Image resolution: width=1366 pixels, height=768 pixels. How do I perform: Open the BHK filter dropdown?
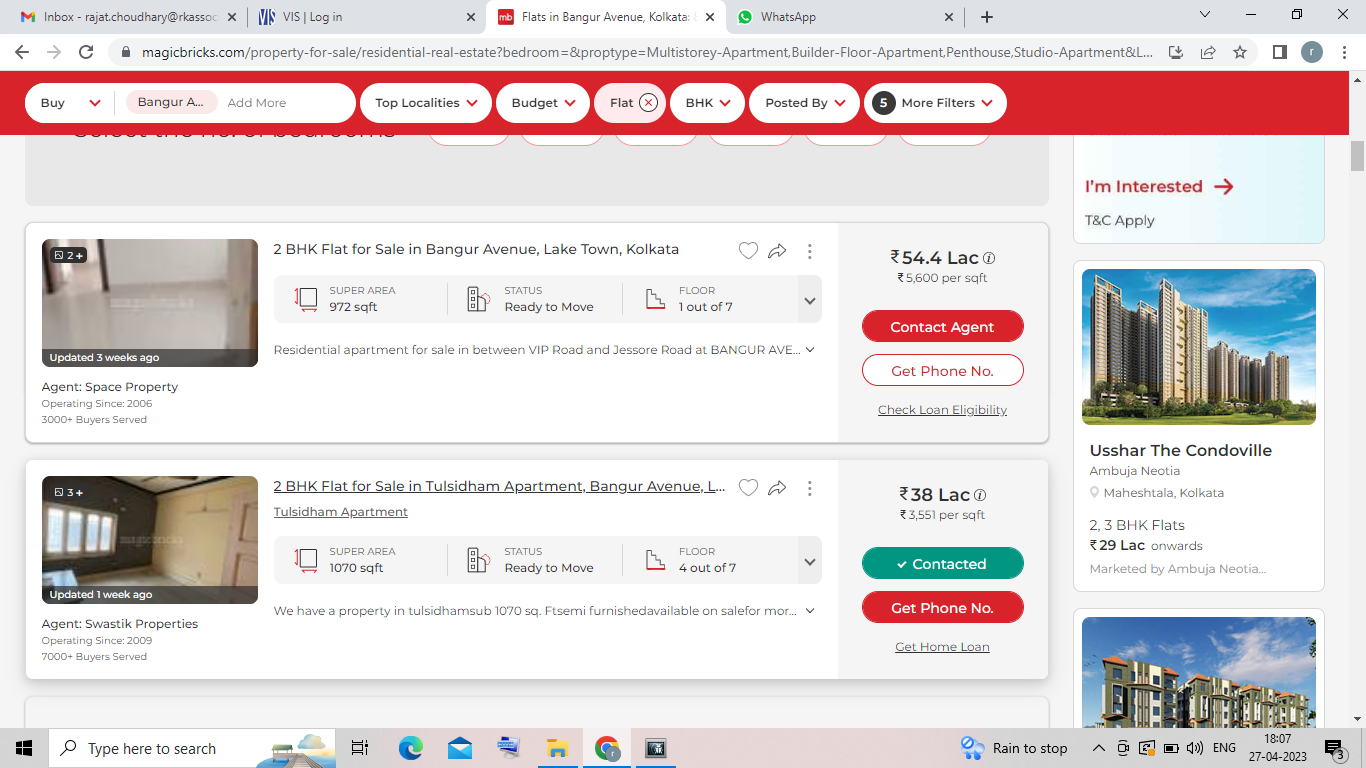[x=707, y=103]
